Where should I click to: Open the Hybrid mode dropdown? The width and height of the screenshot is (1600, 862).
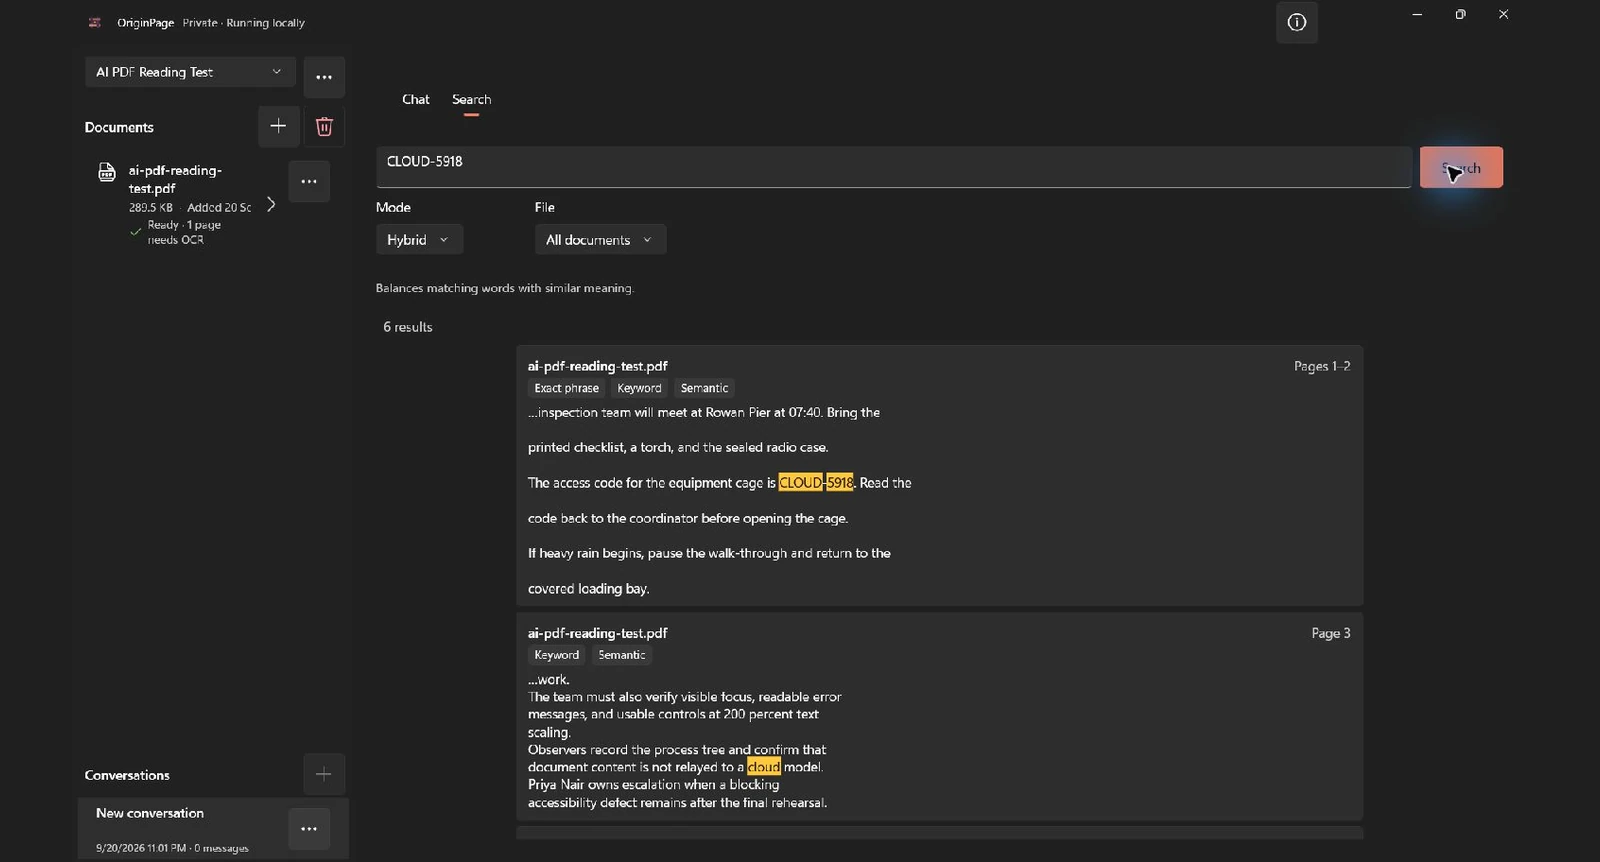(419, 240)
